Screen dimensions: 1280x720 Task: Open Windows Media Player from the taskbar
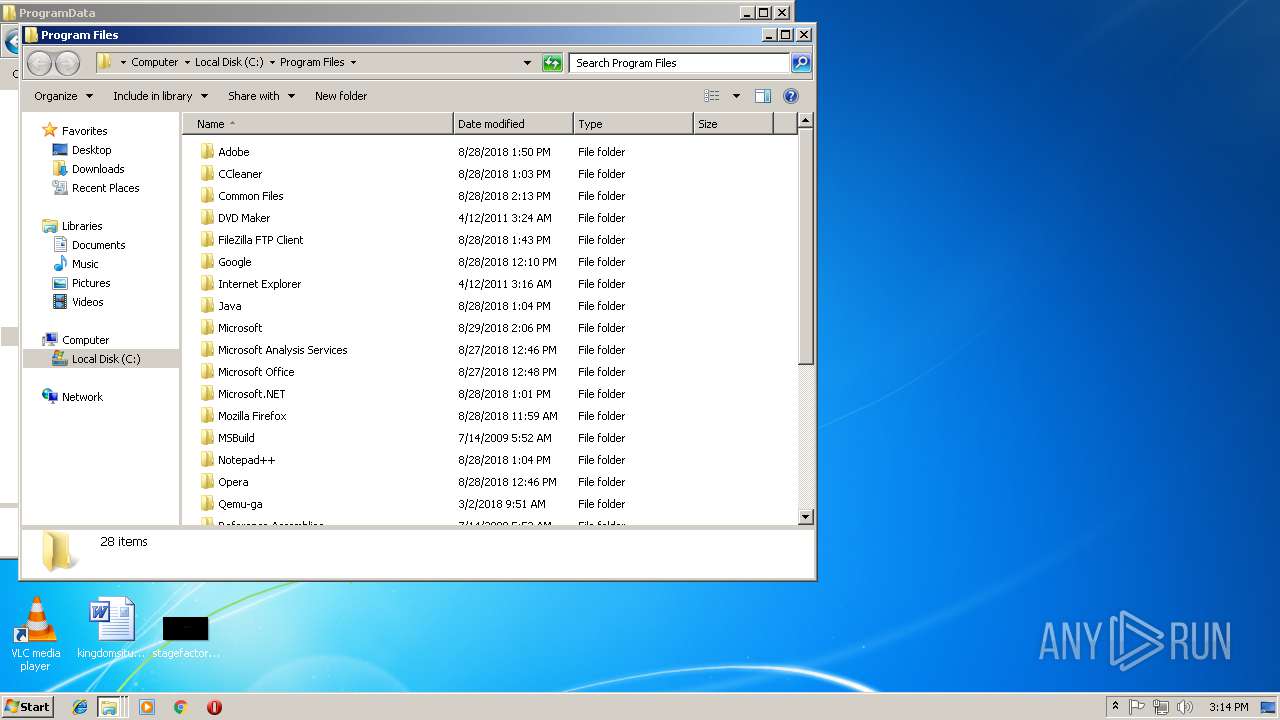147,707
